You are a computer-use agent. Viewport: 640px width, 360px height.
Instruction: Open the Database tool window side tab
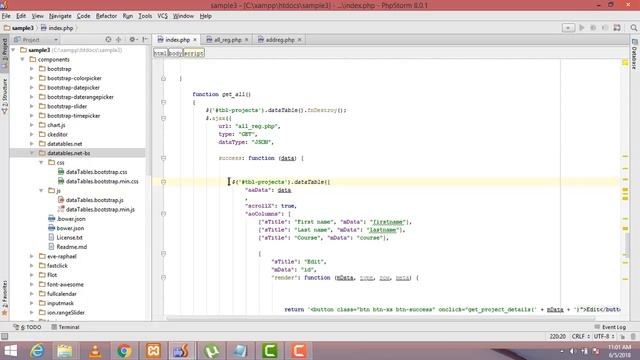[635, 54]
